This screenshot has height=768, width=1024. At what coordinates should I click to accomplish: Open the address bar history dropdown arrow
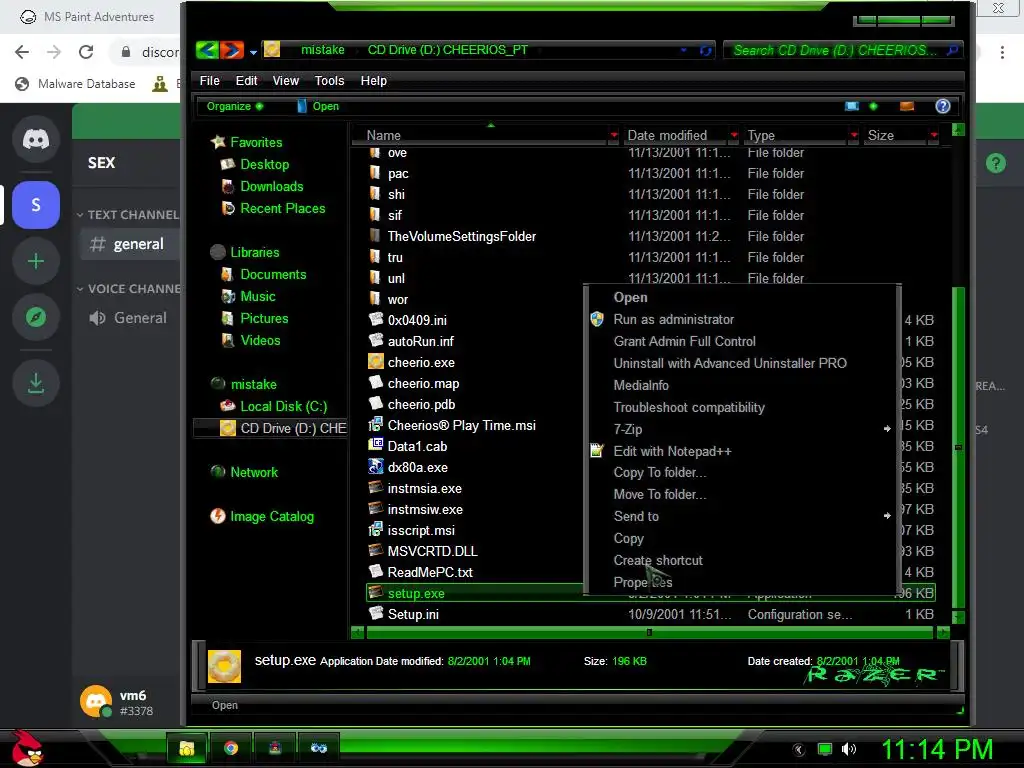tap(684, 50)
